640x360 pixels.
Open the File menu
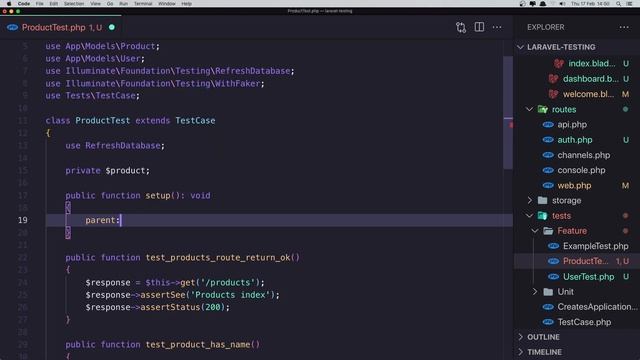point(40,4)
